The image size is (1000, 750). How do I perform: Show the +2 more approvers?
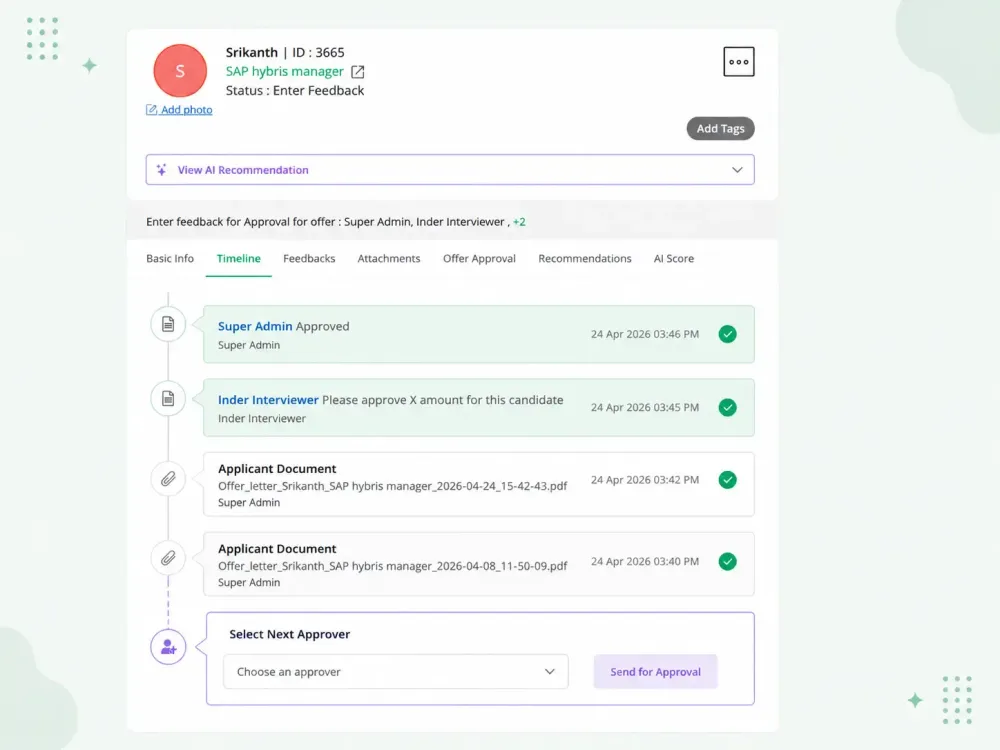click(x=519, y=222)
